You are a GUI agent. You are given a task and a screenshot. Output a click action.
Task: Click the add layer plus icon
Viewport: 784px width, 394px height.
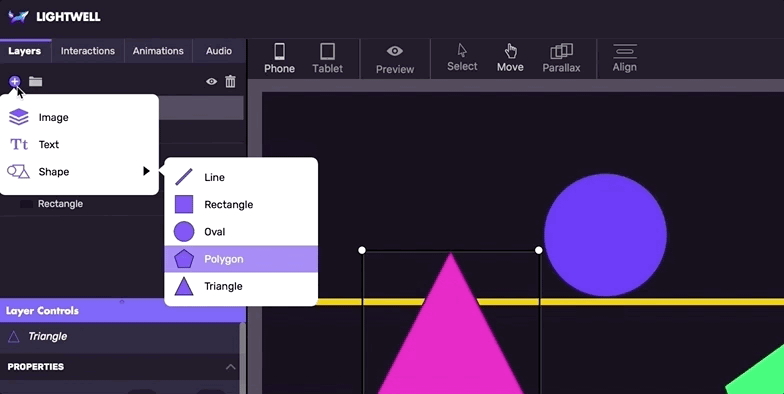click(14, 81)
